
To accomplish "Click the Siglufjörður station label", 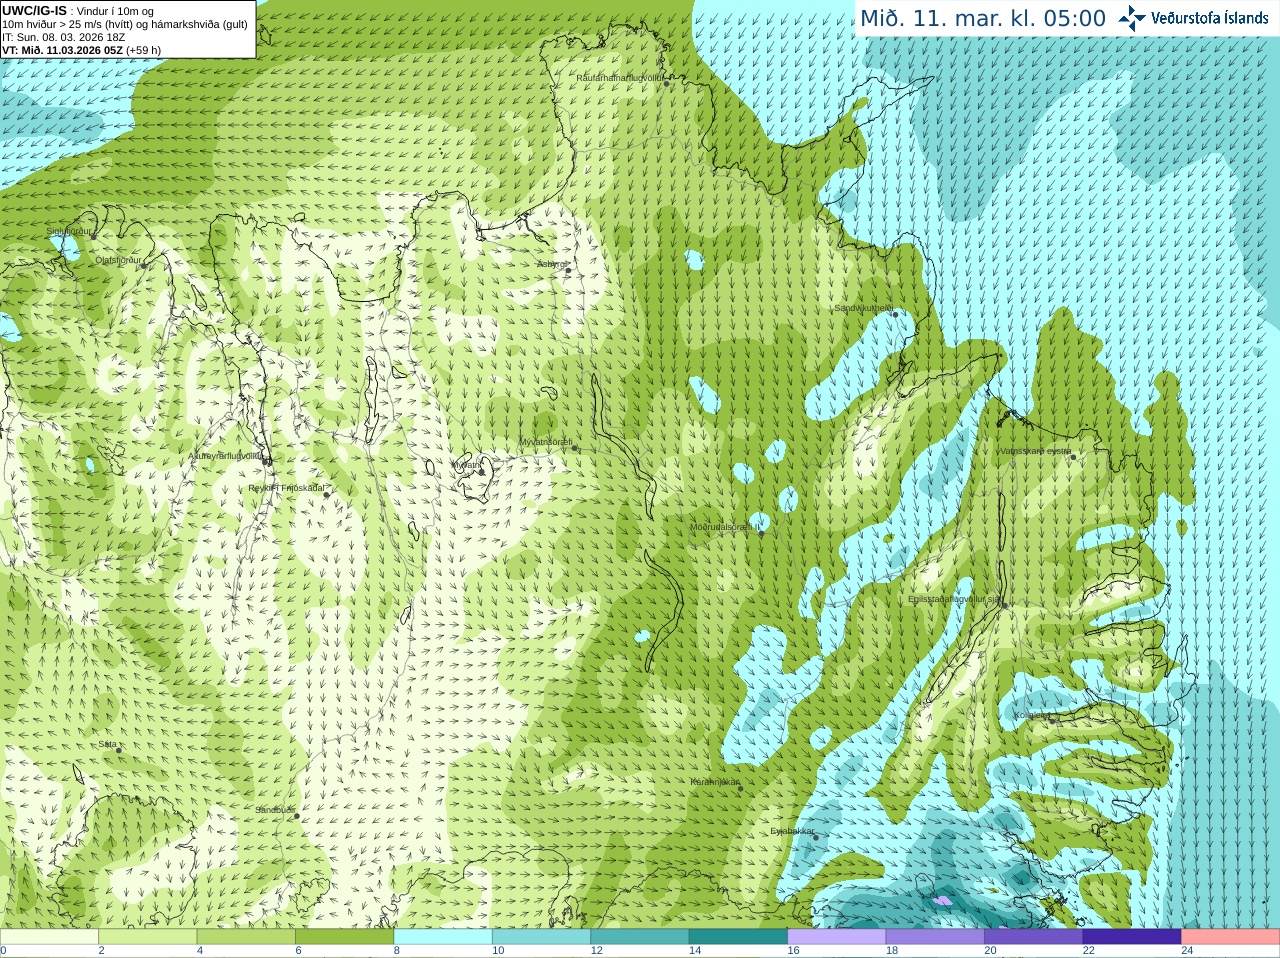I will coord(69,231).
